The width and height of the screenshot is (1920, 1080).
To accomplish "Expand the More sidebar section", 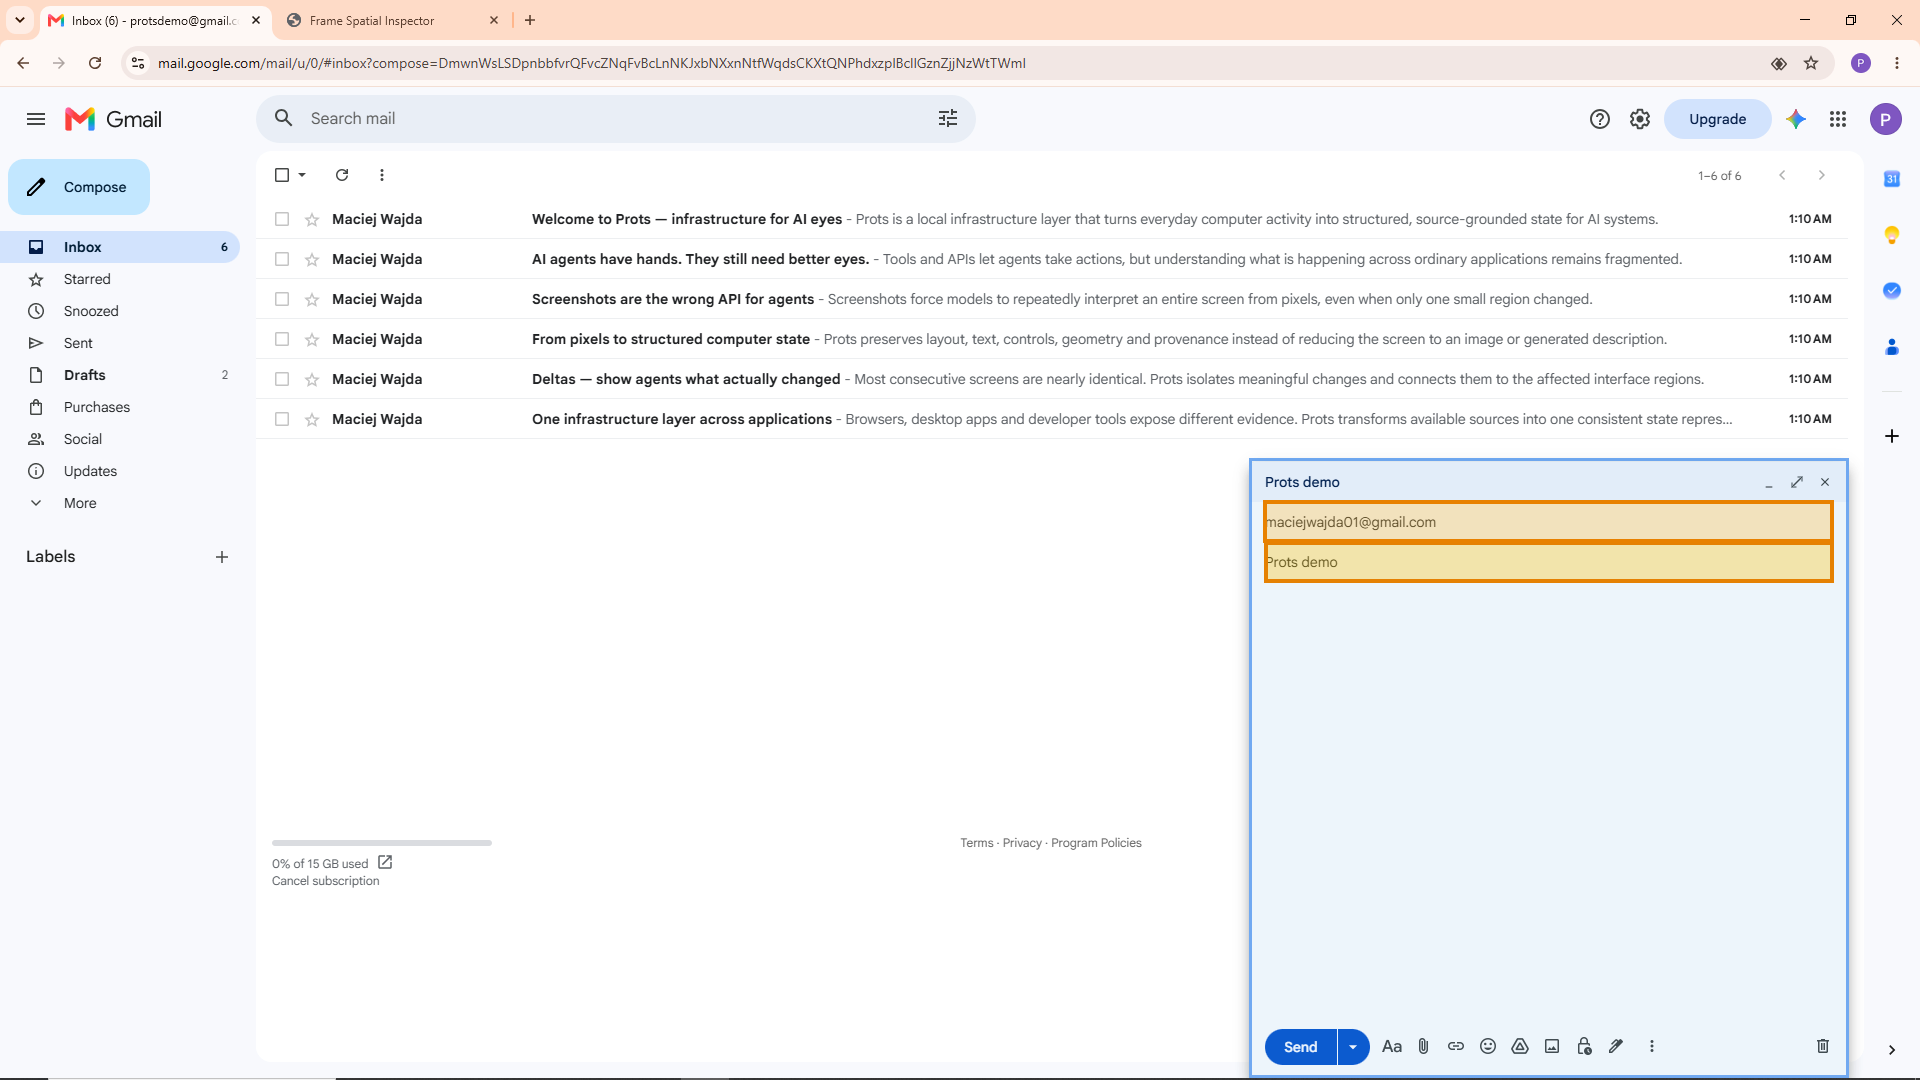I will click(x=80, y=503).
